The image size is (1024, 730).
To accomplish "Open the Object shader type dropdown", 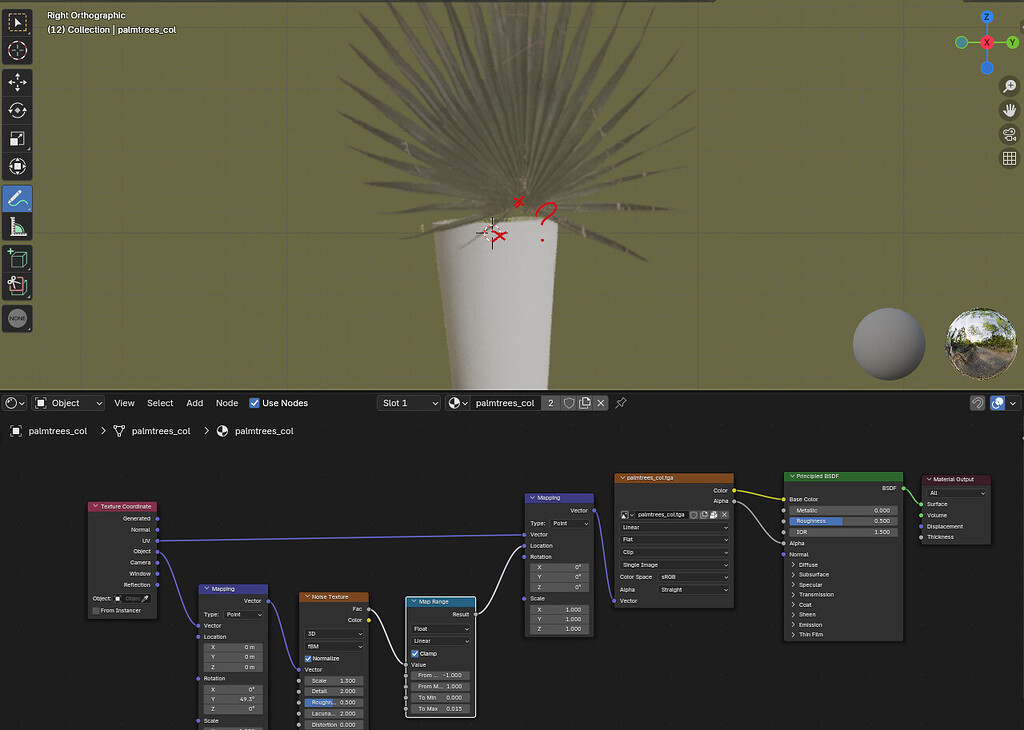I will tap(69, 403).
